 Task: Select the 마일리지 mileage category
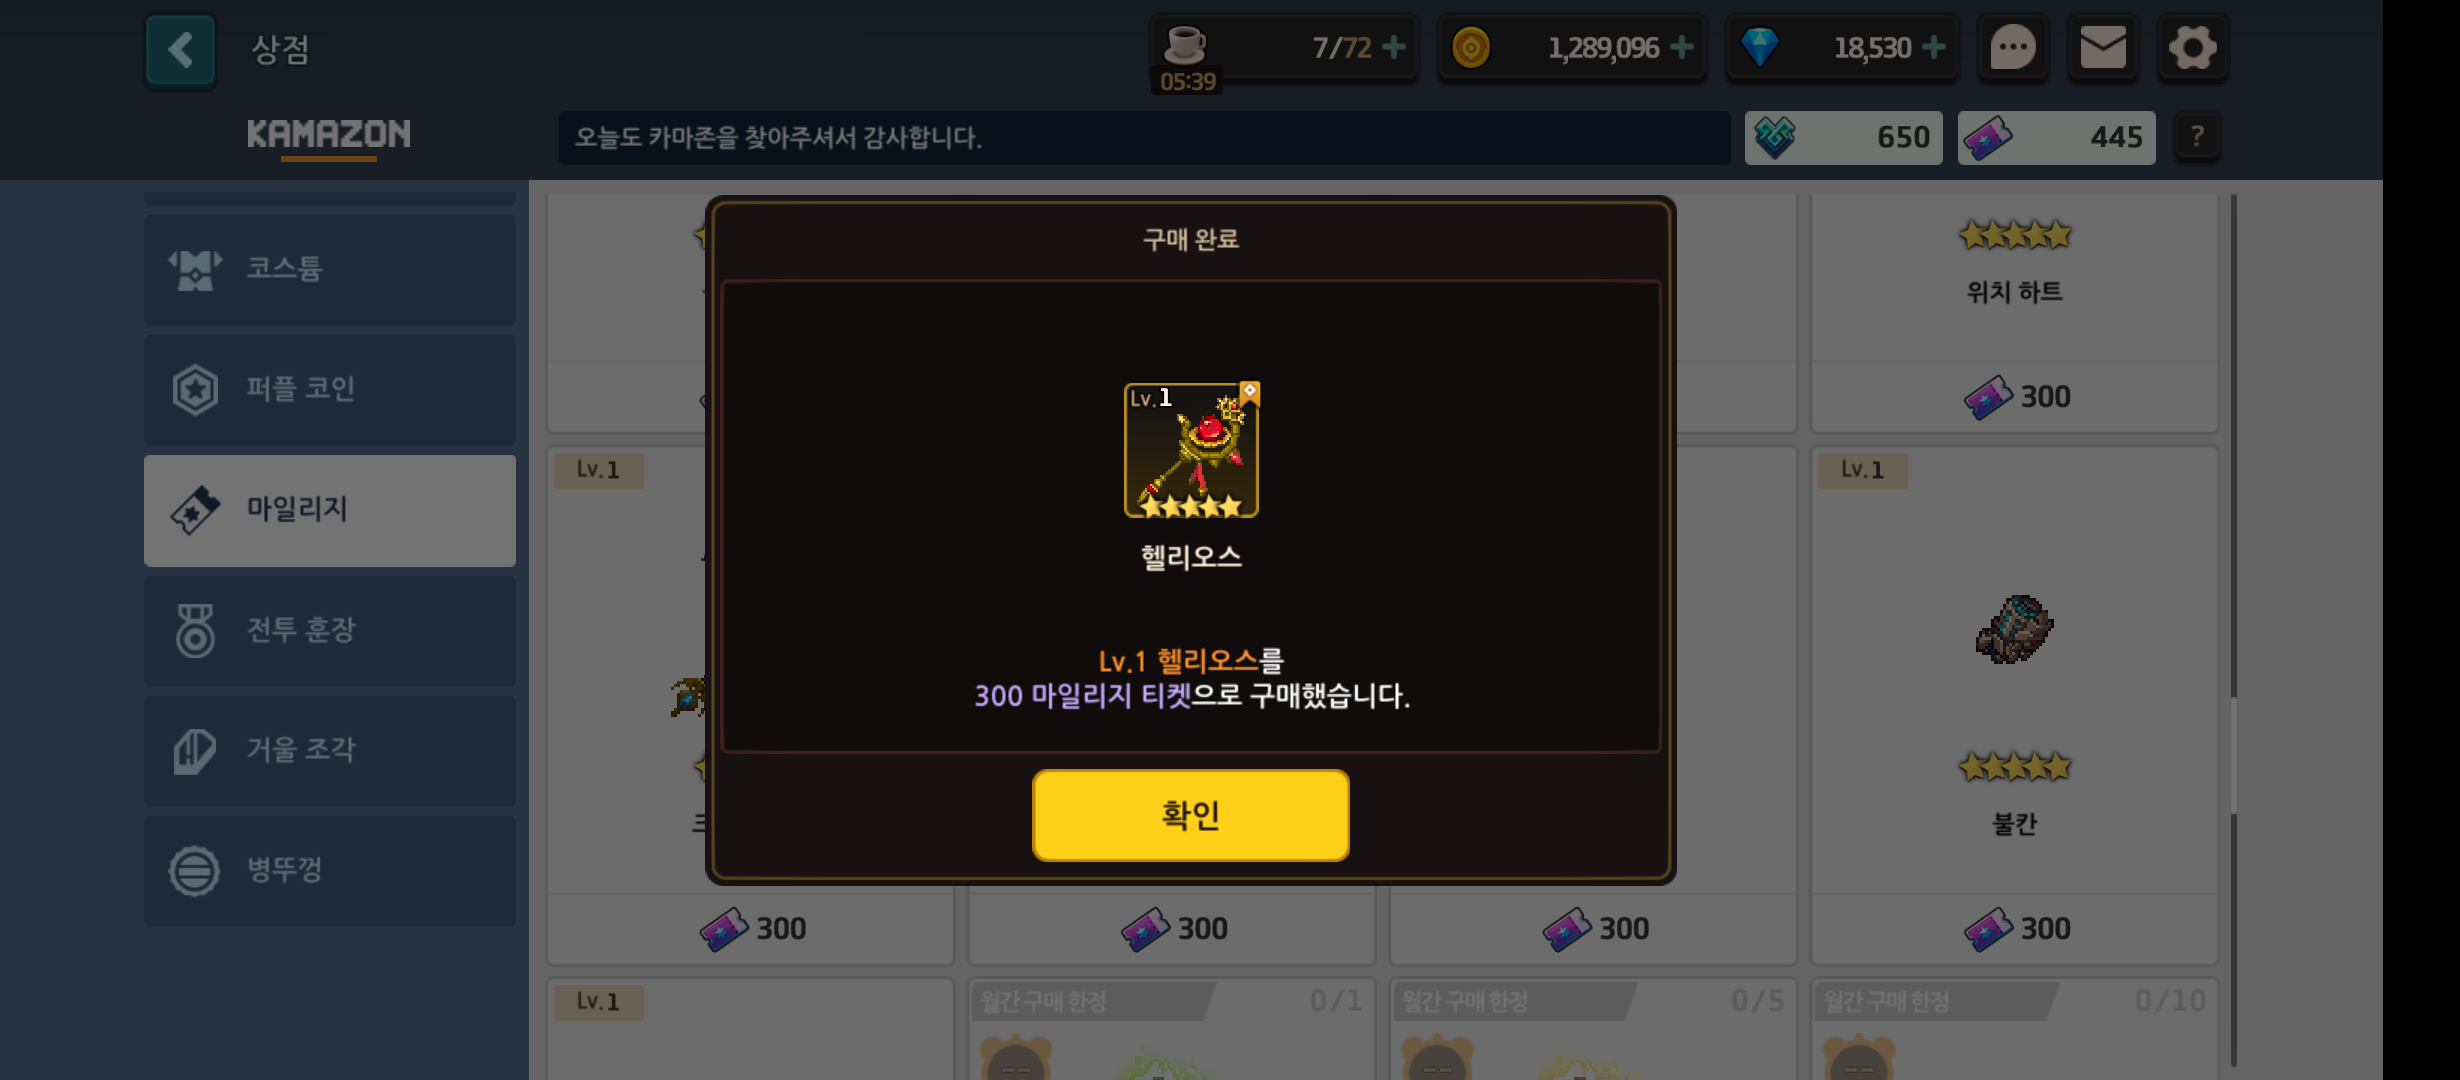tap(330, 510)
